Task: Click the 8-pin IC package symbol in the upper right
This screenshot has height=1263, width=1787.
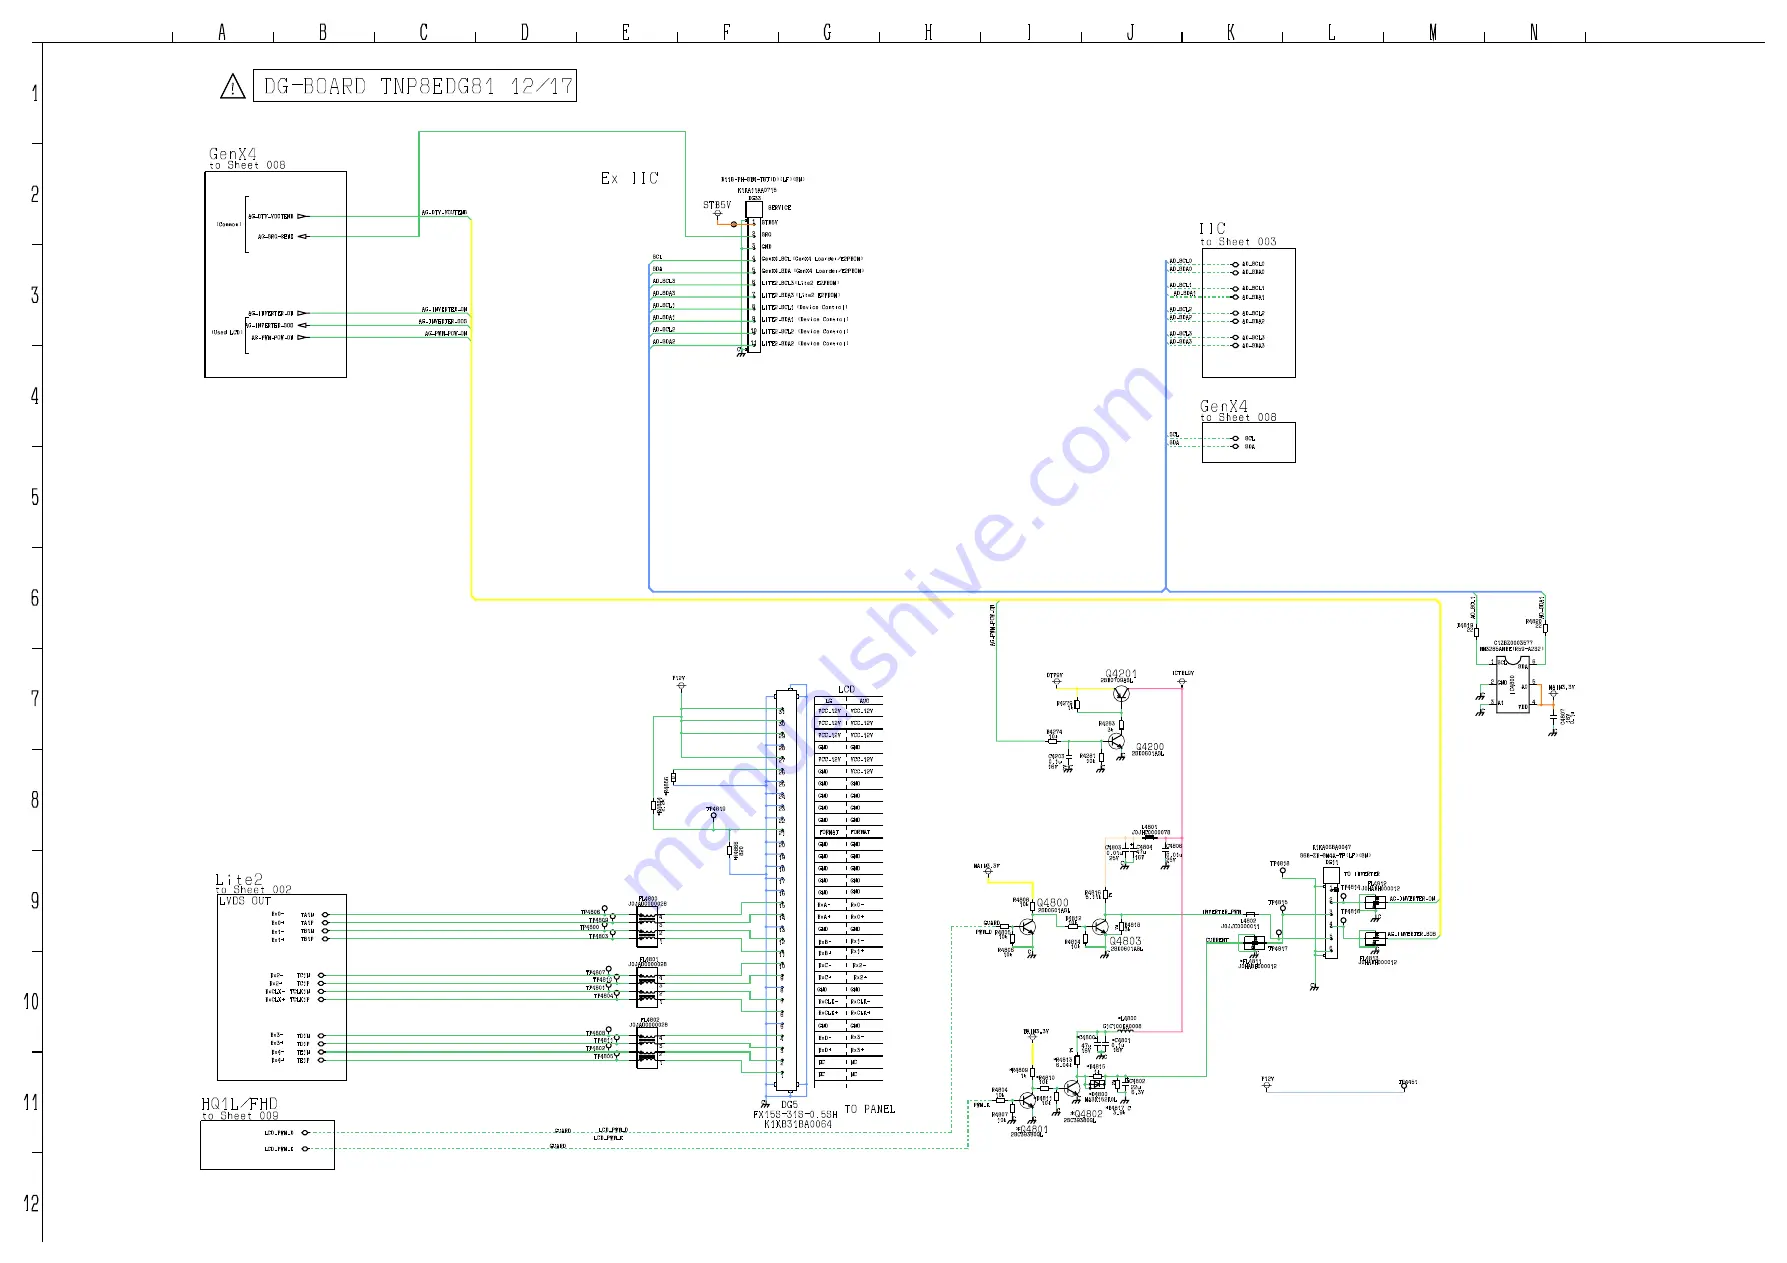Action: coord(1513,685)
